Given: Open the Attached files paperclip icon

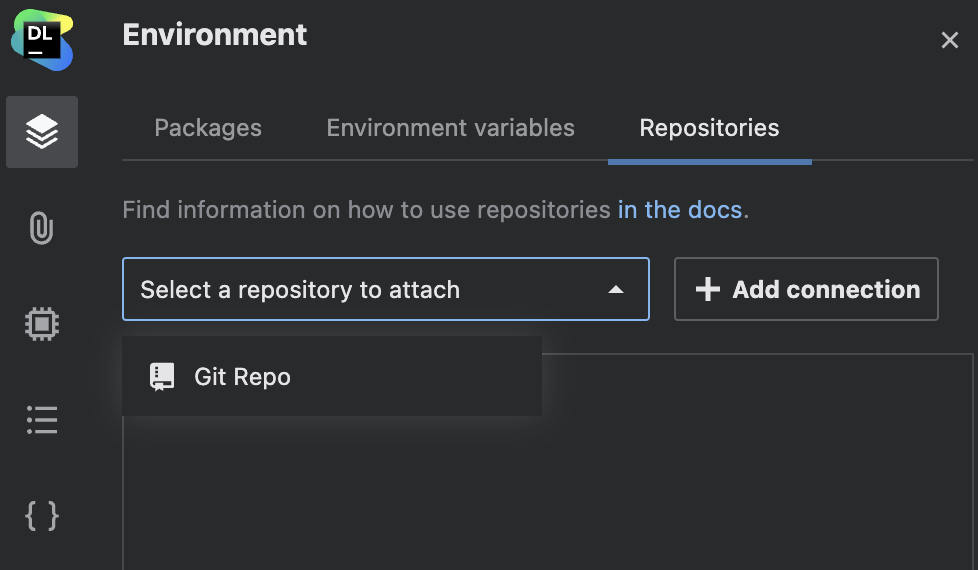Looking at the screenshot, I should pos(42,227).
